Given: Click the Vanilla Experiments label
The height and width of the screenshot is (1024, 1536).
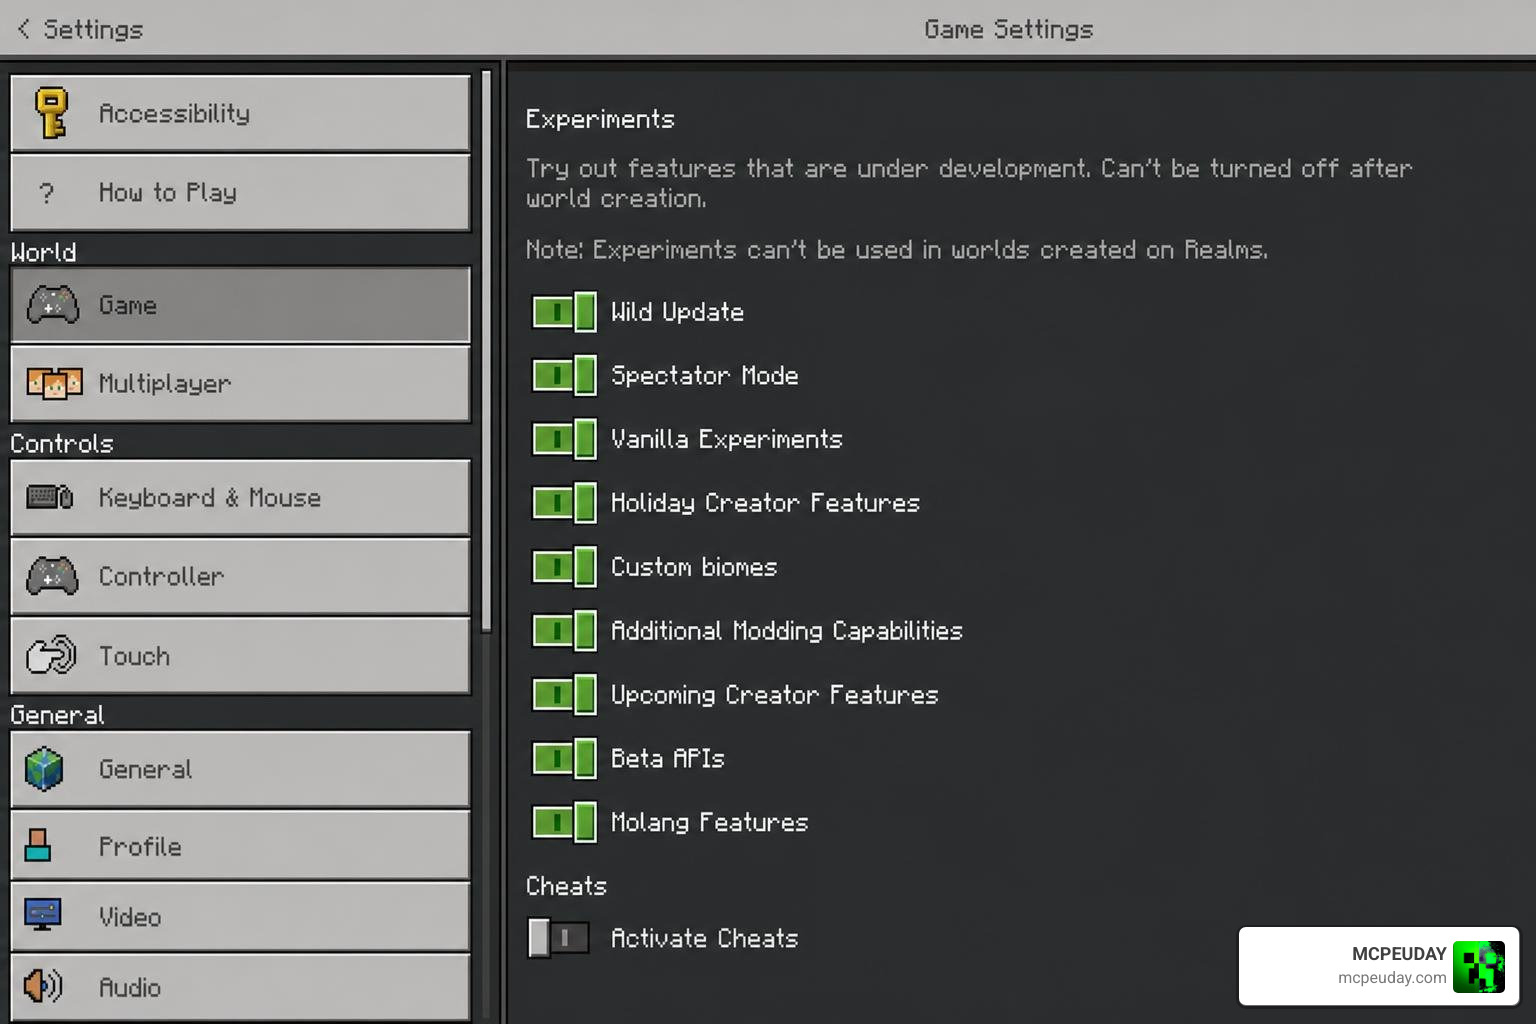Looking at the screenshot, I should (x=727, y=439).
